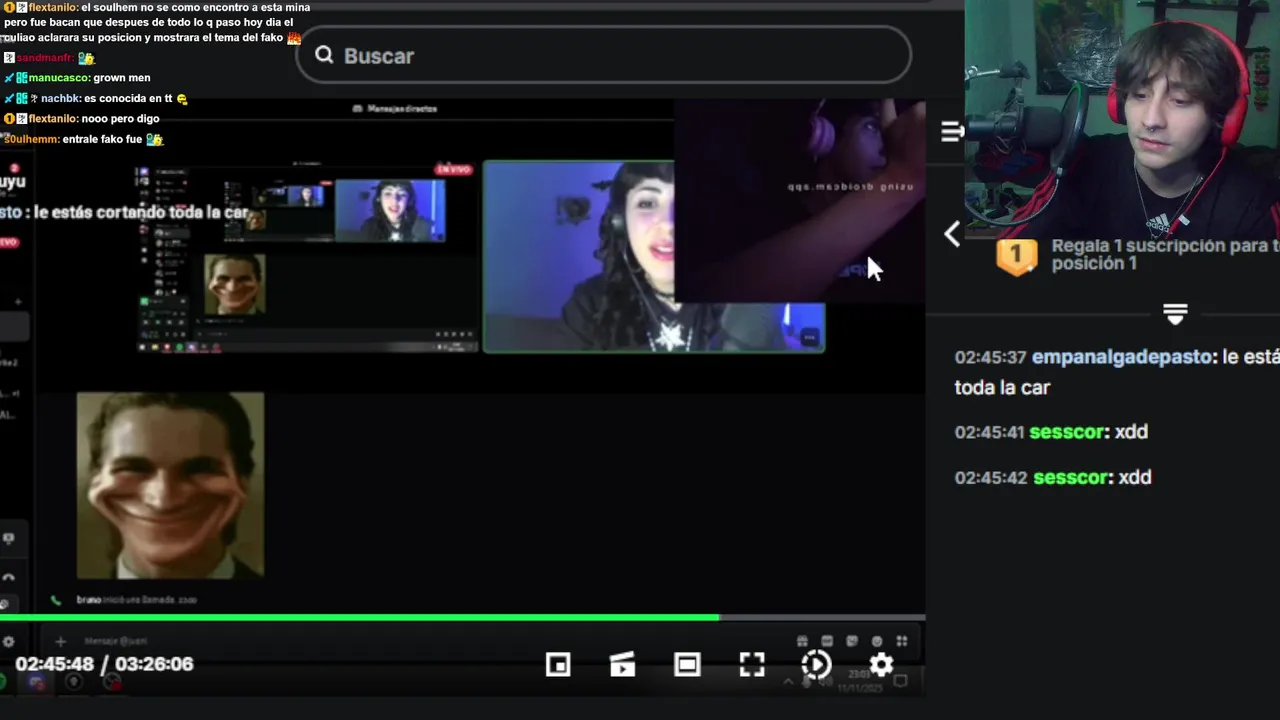This screenshot has height=720, width=1280.
Task: Click sesscor's name on the 02:45:42 message
Action: coord(1070,477)
